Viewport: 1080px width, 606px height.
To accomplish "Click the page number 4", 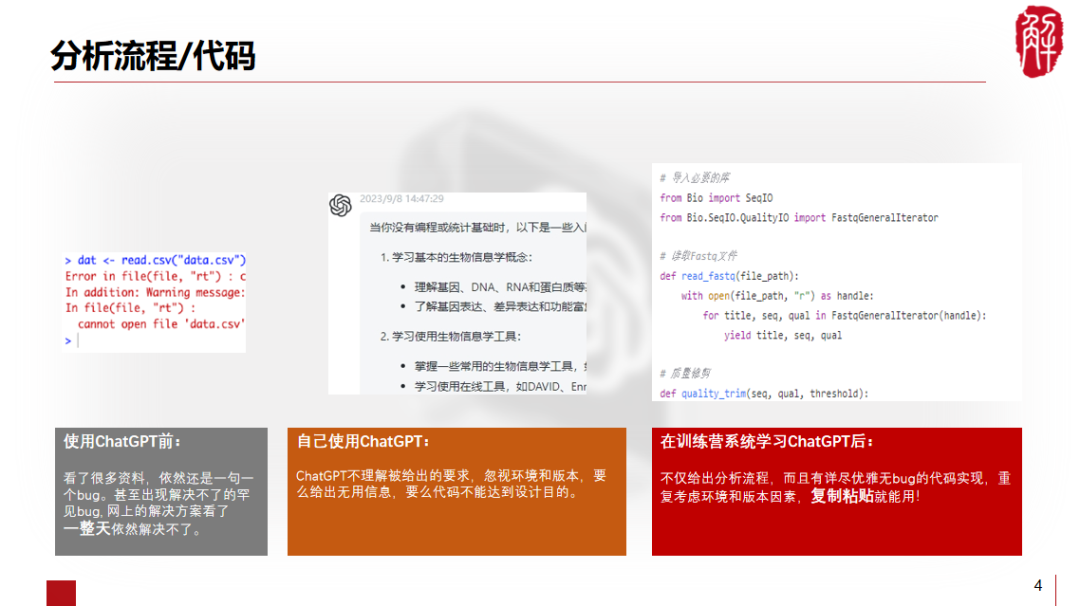I will point(1038,585).
